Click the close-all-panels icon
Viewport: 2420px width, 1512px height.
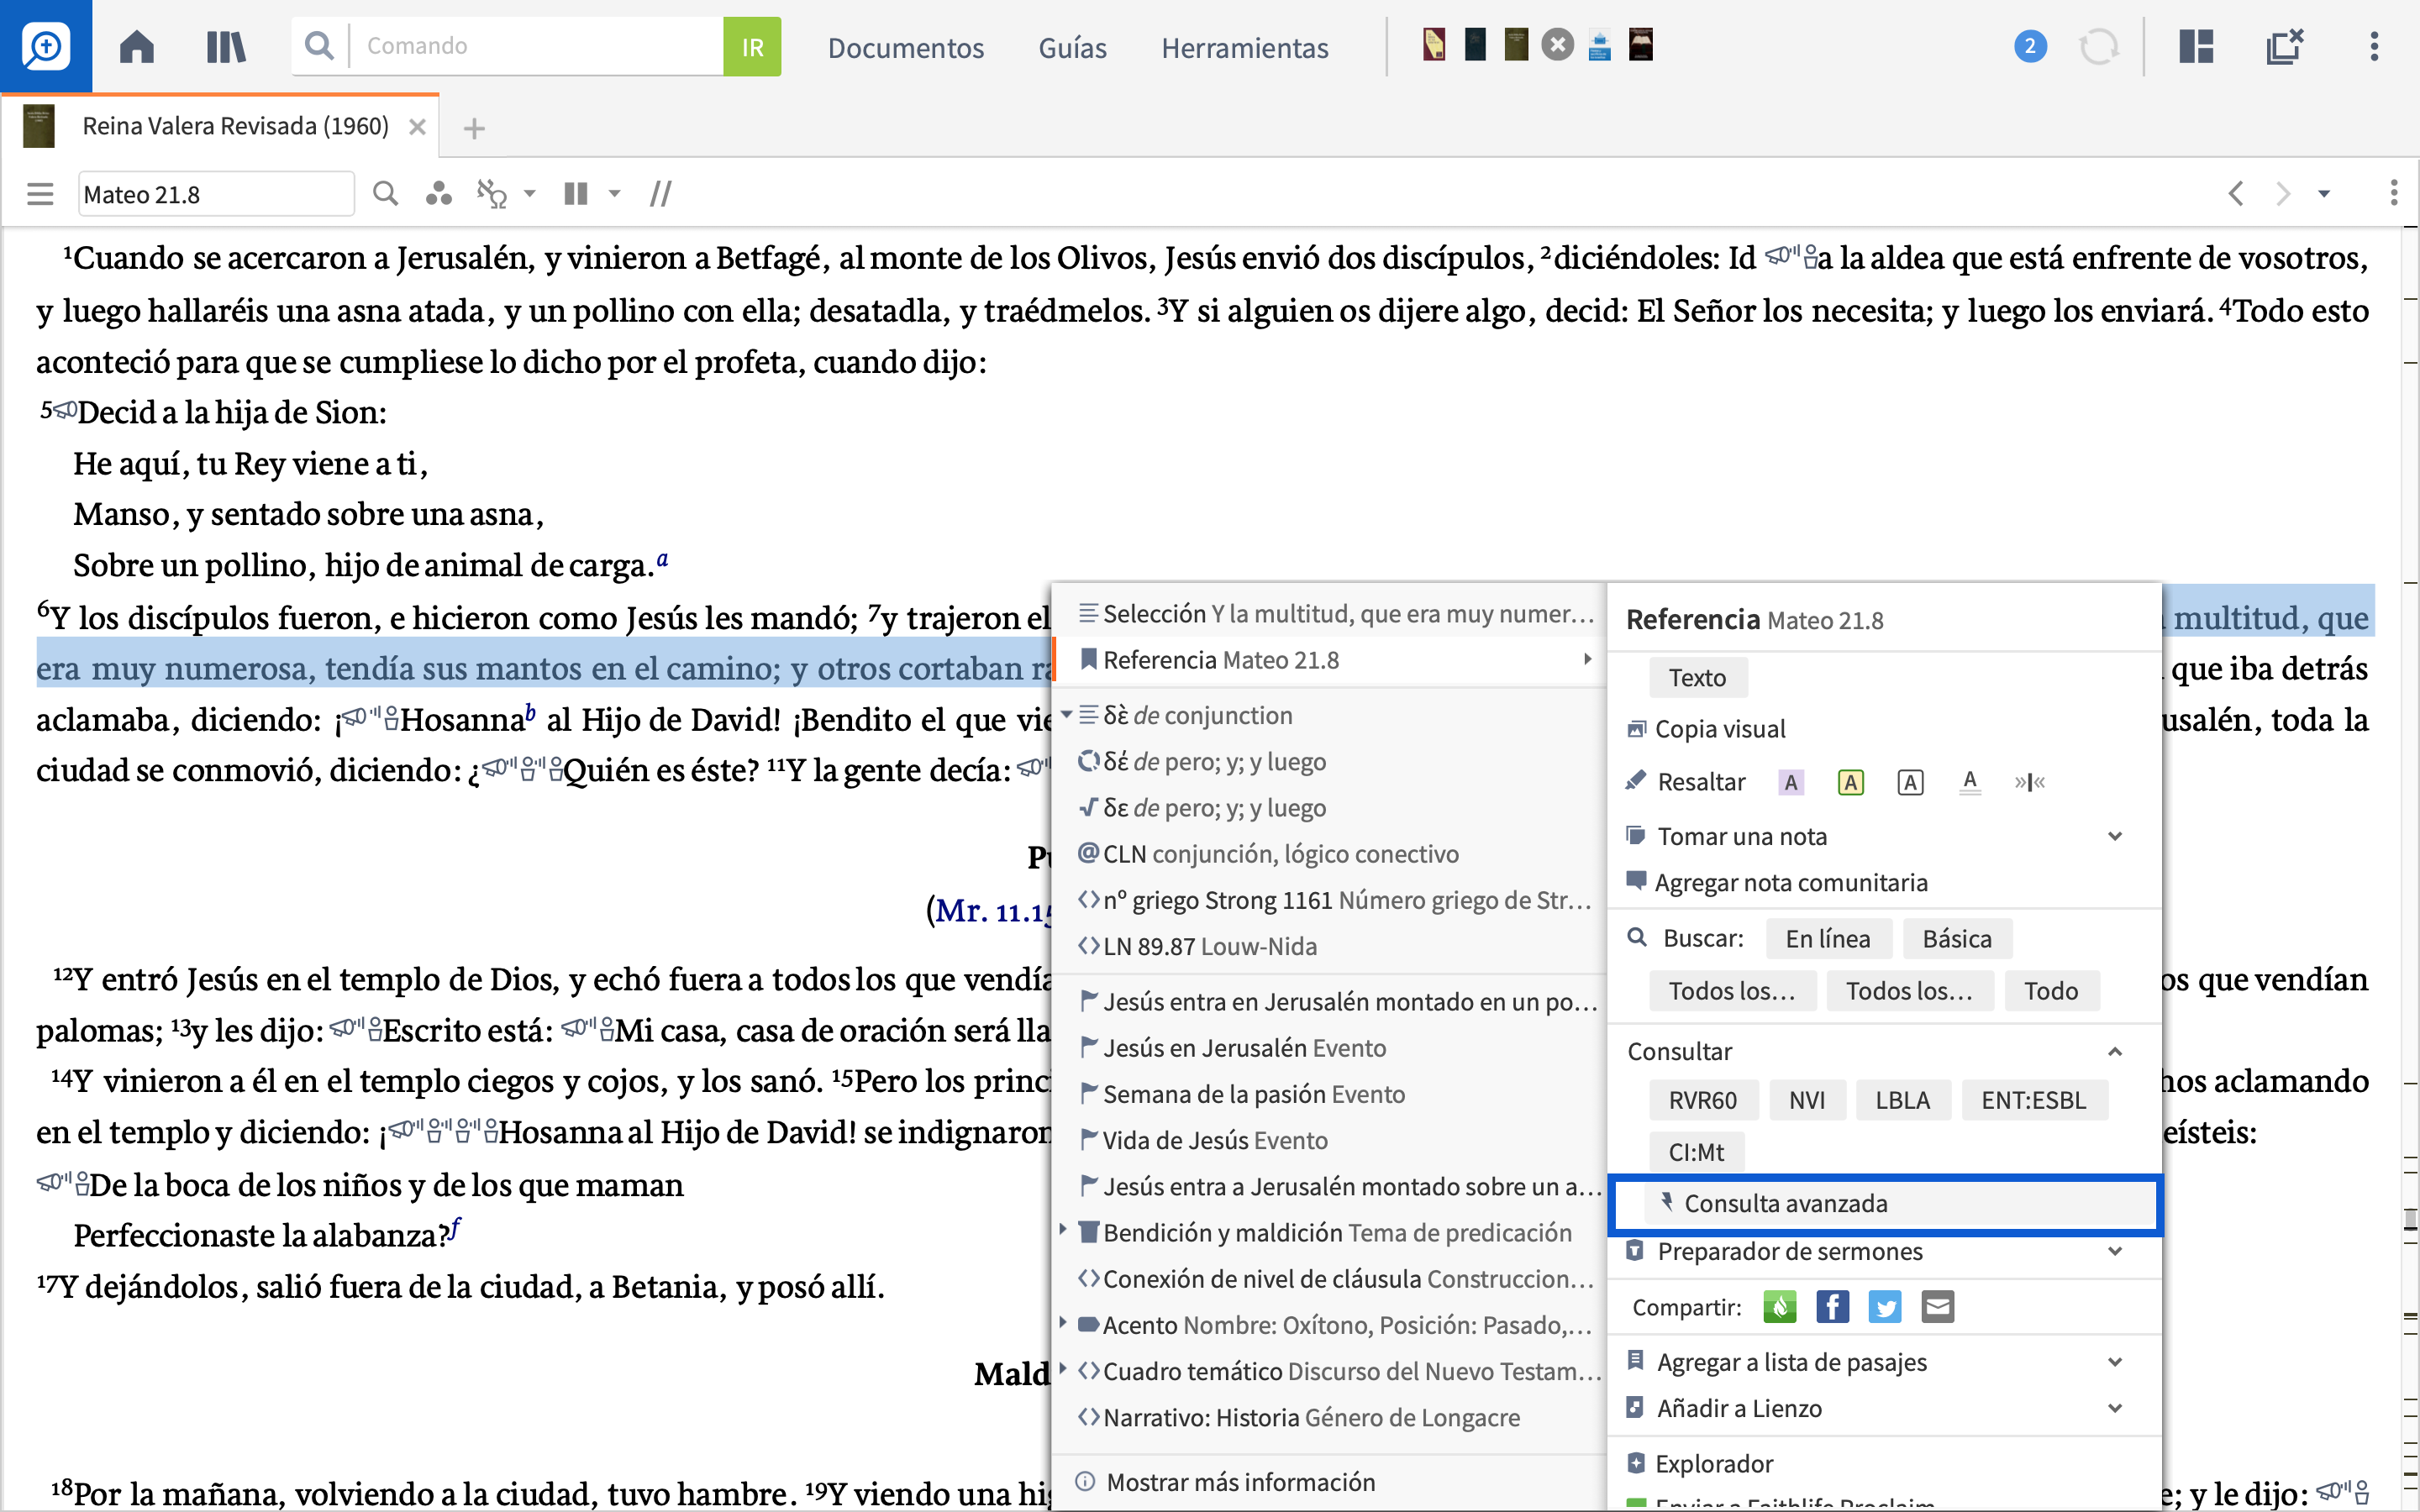2284,46
